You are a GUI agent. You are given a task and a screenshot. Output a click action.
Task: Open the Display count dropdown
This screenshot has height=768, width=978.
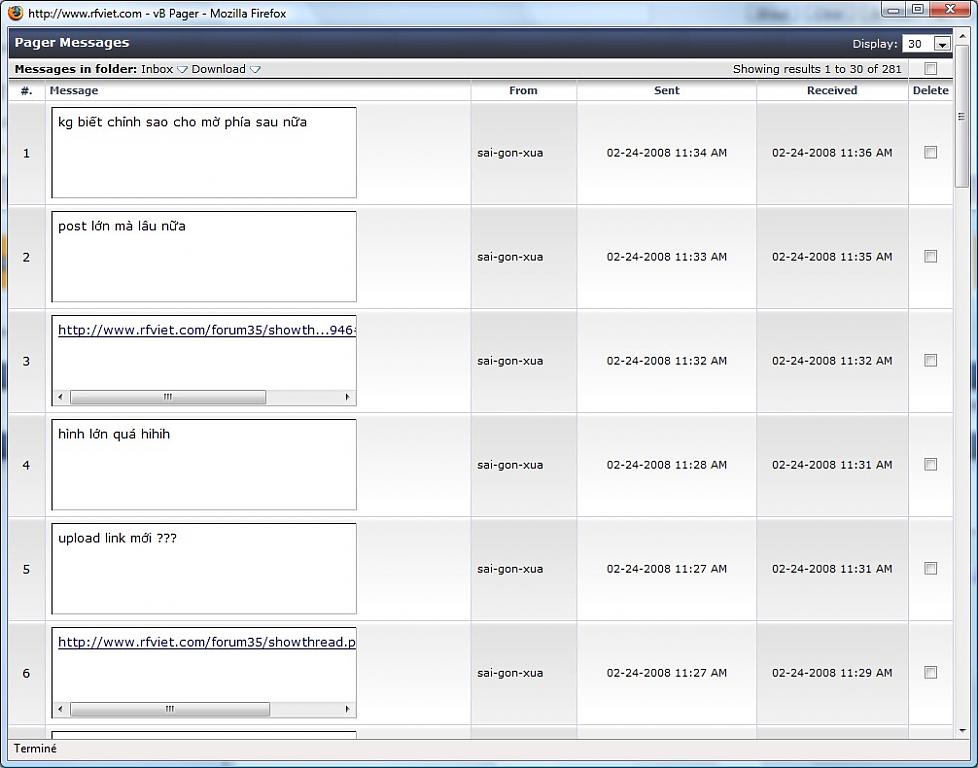click(941, 44)
